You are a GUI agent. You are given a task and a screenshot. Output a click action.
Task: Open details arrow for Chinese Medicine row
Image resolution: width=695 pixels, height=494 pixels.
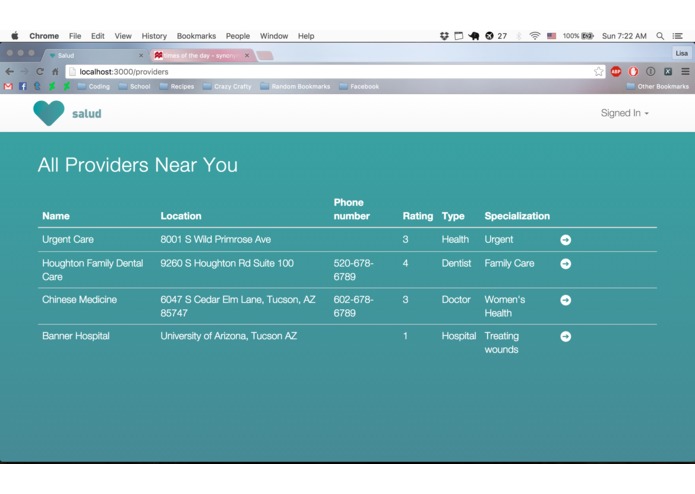[565, 300]
